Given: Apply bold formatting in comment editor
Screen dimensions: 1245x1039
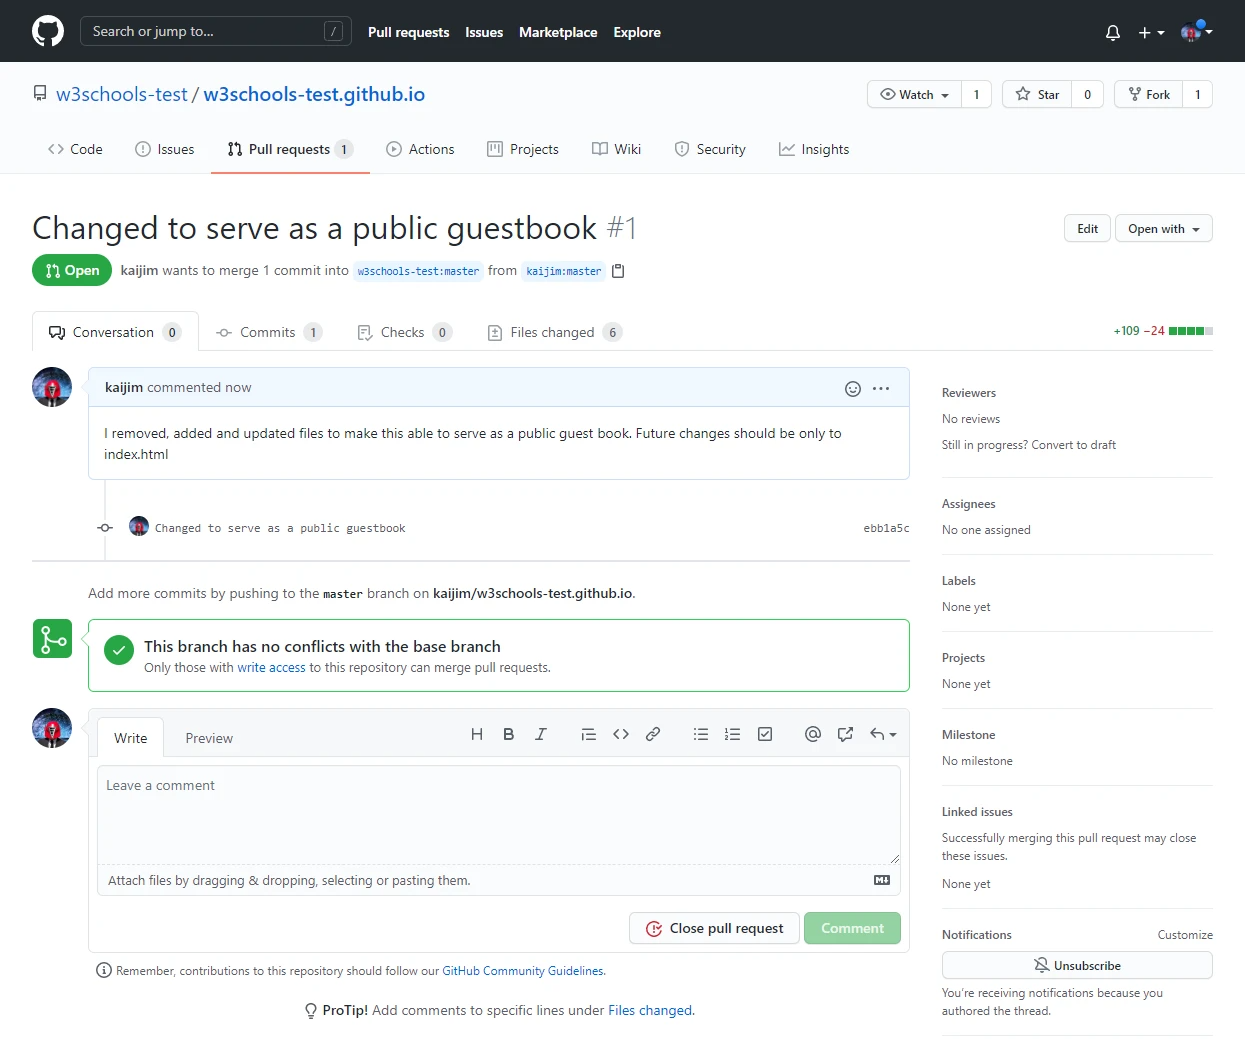Looking at the screenshot, I should pos(508,734).
